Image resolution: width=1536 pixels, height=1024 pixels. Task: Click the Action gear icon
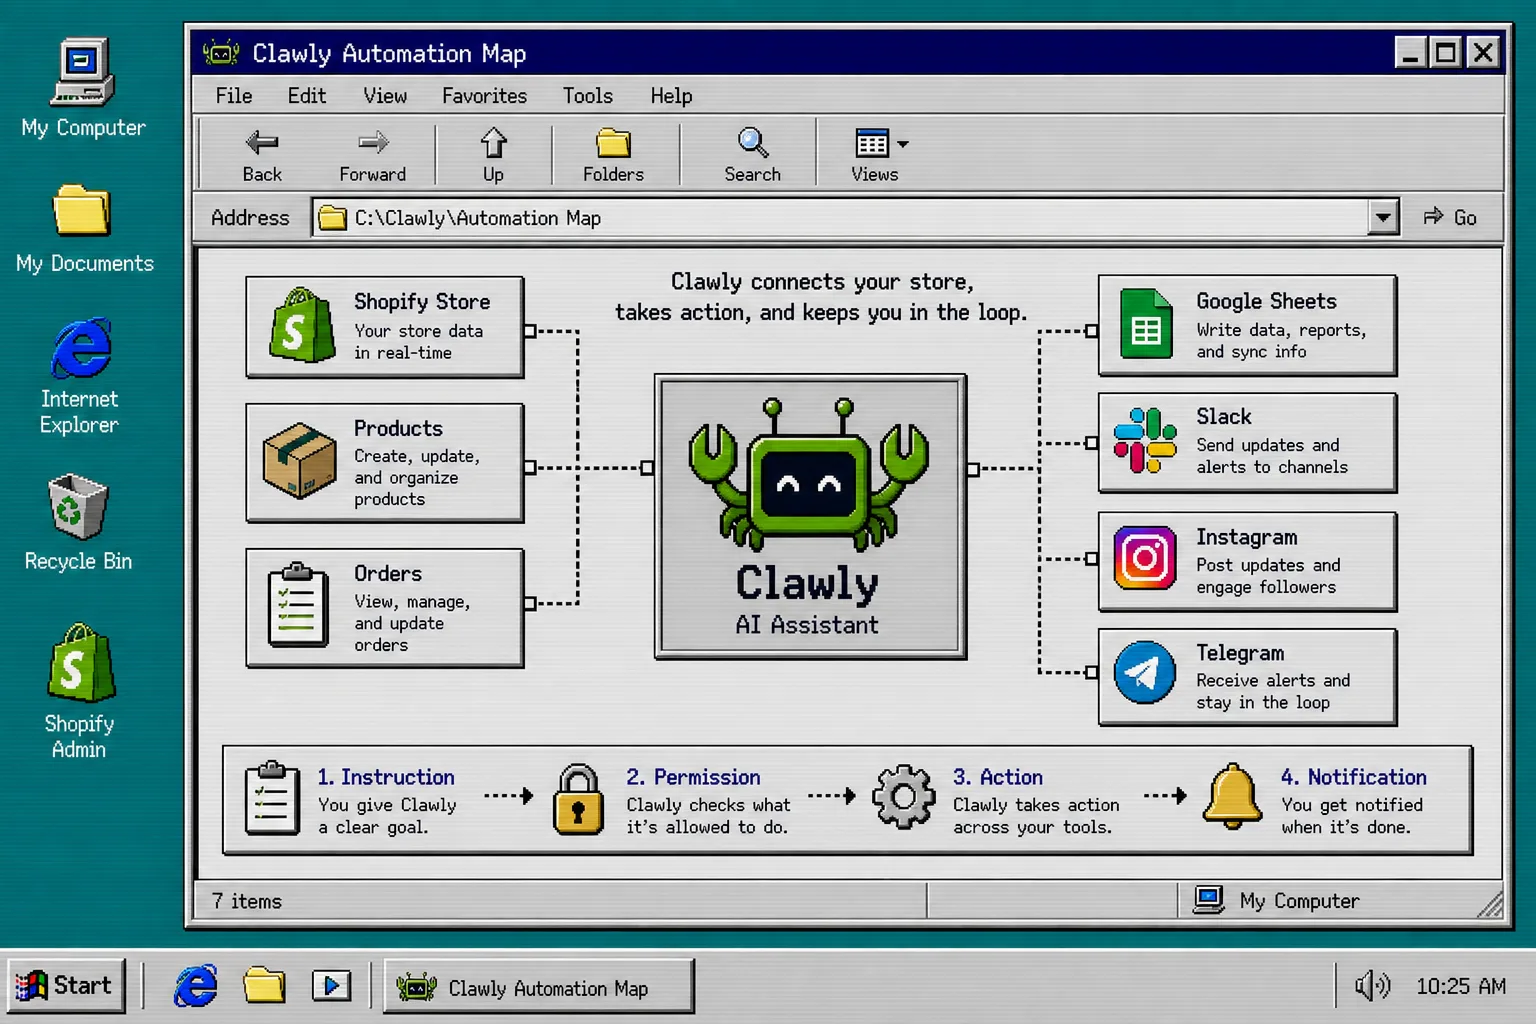tap(903, 797)
